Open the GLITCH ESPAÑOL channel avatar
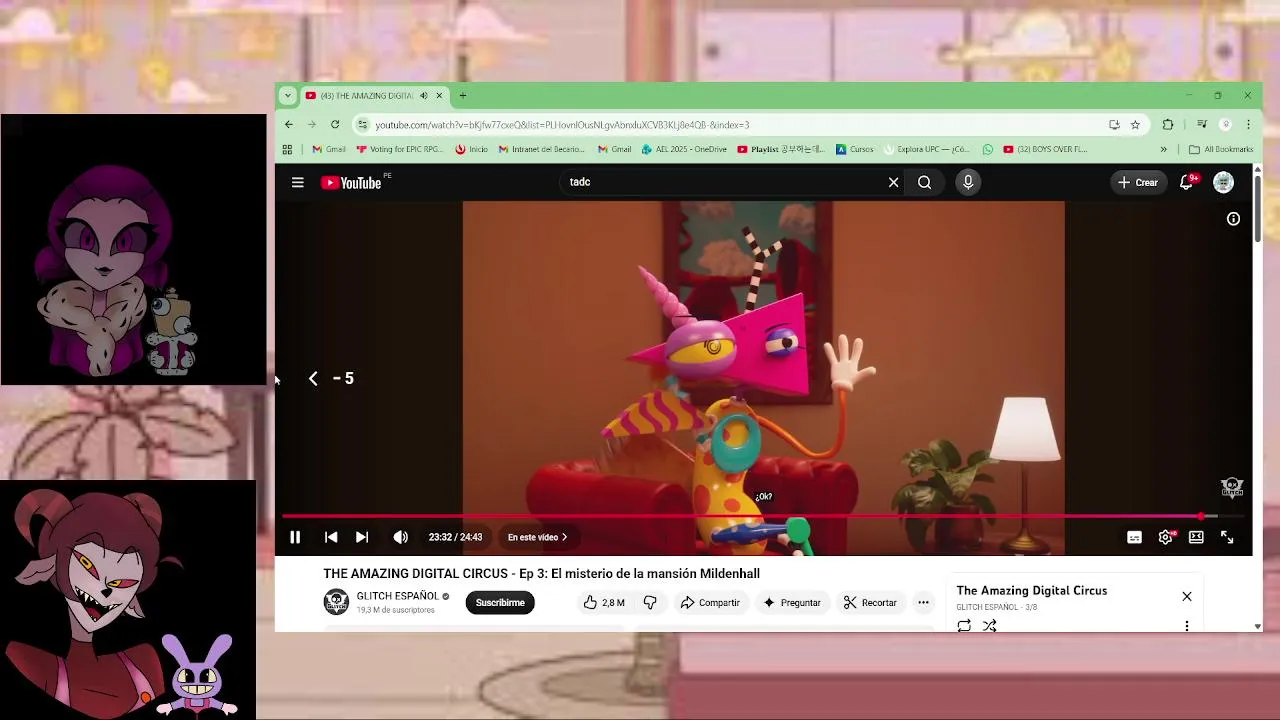This screenshot has height=720, width=1280. click(336, 602)
